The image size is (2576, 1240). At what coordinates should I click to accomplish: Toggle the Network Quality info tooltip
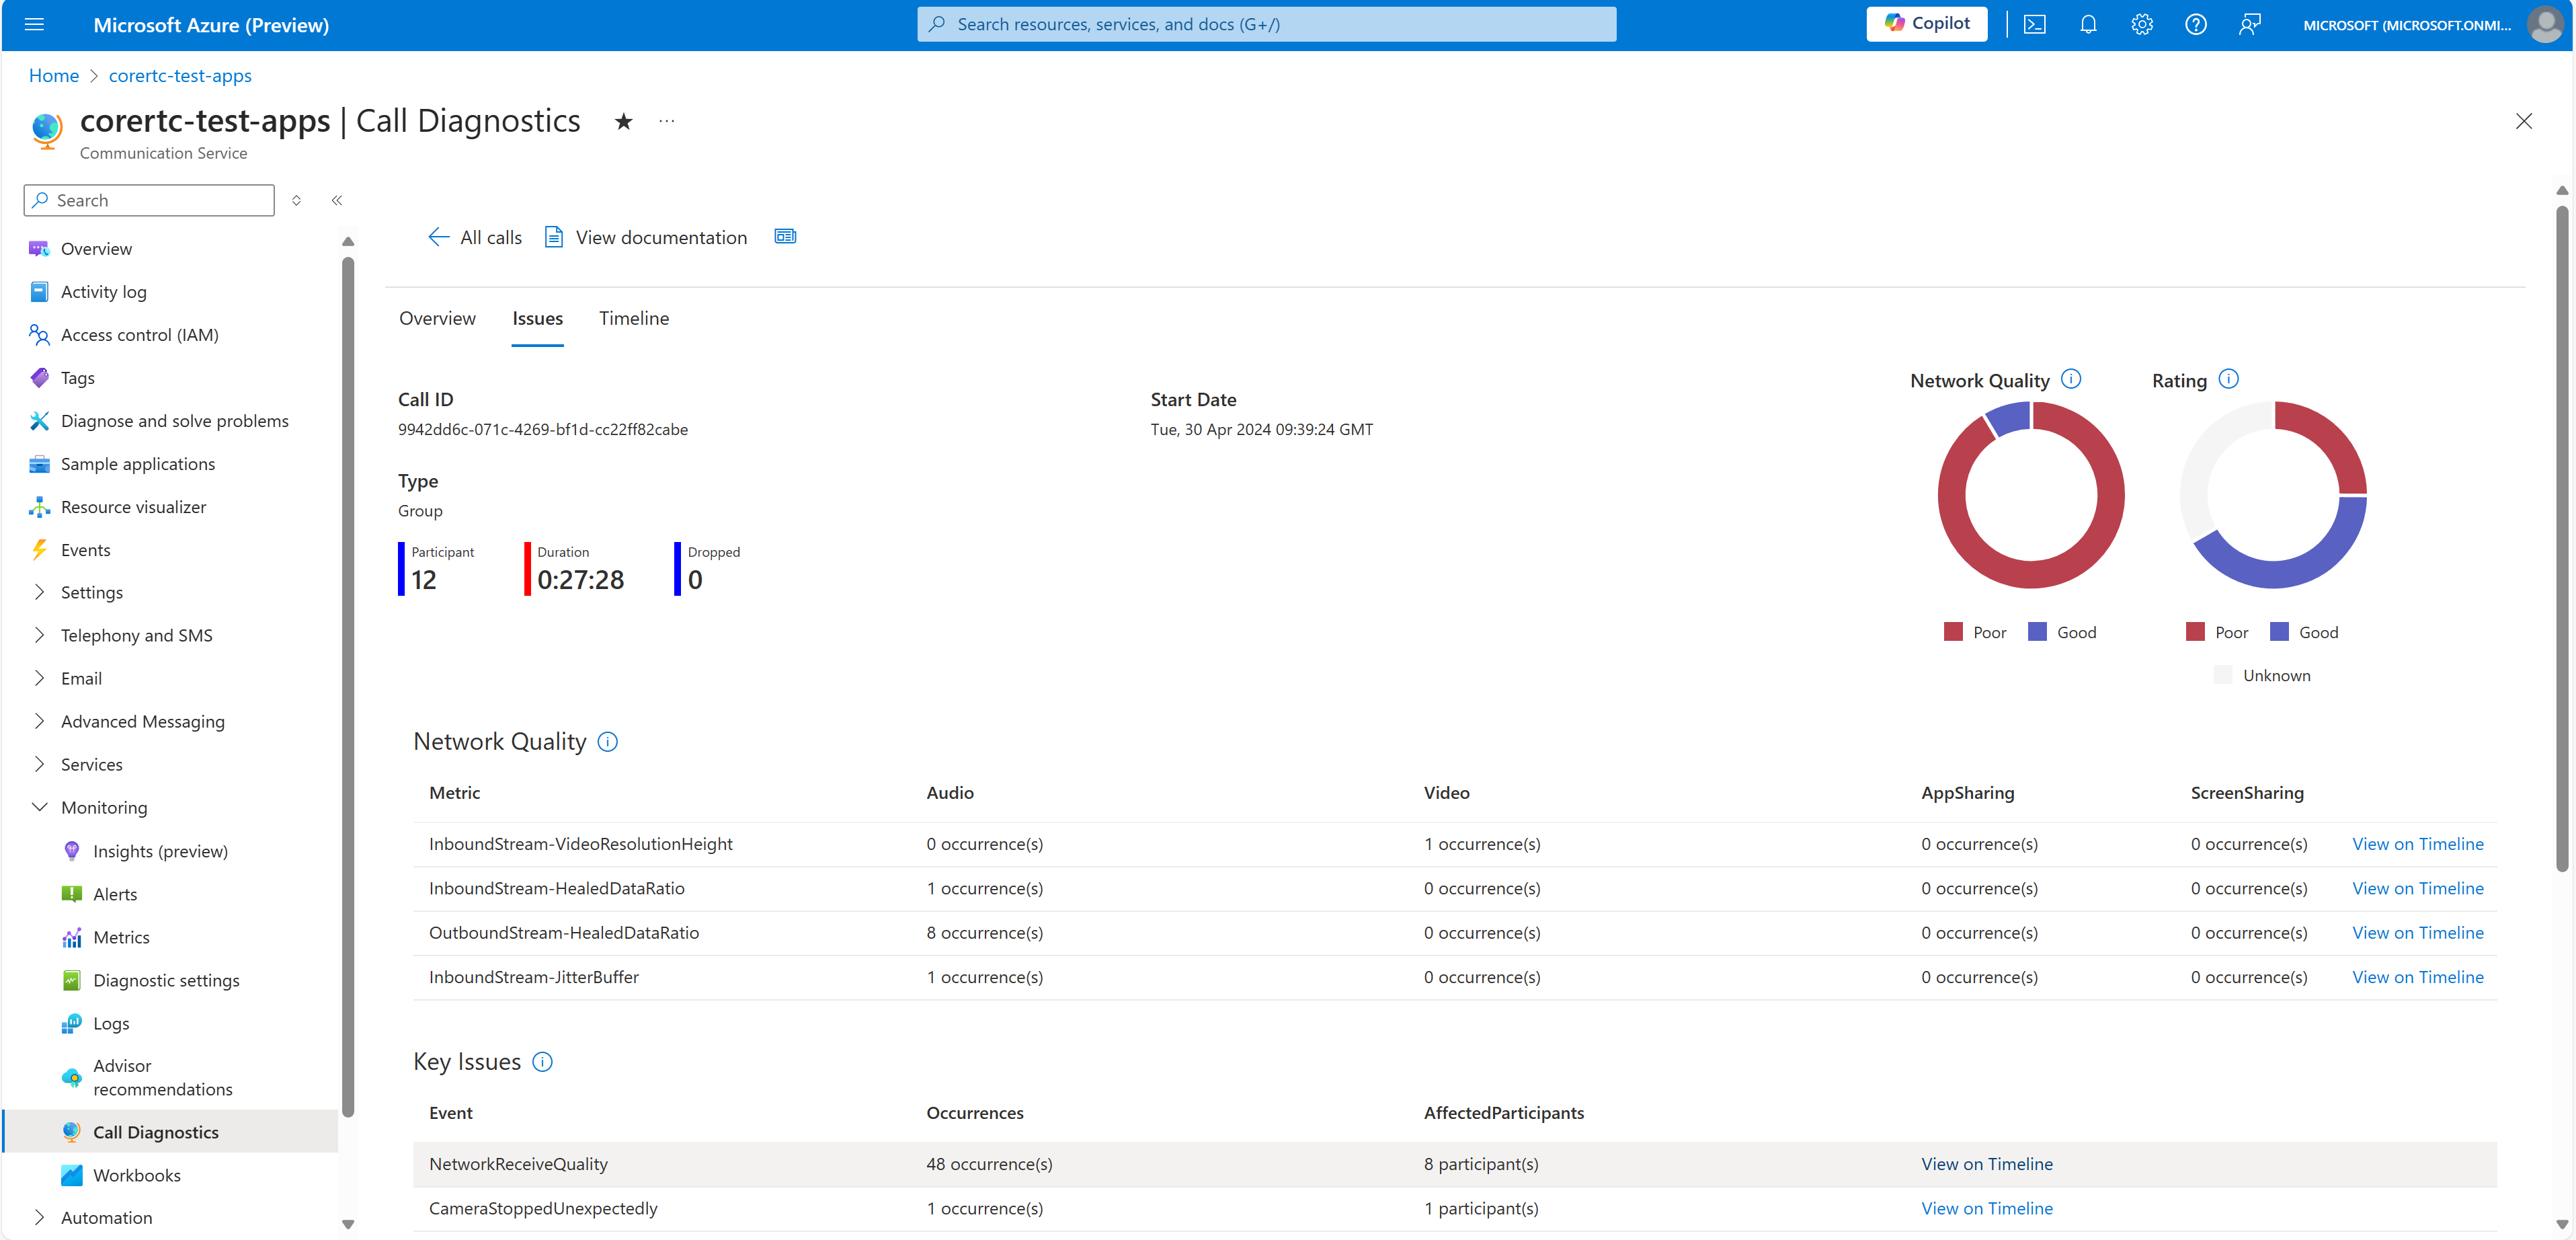[610, 741]
